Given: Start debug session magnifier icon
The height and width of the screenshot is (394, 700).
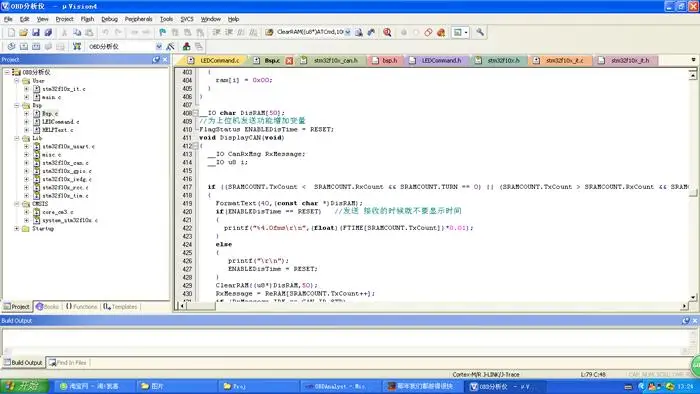Looking at the screenshot, I should point(387,32).
